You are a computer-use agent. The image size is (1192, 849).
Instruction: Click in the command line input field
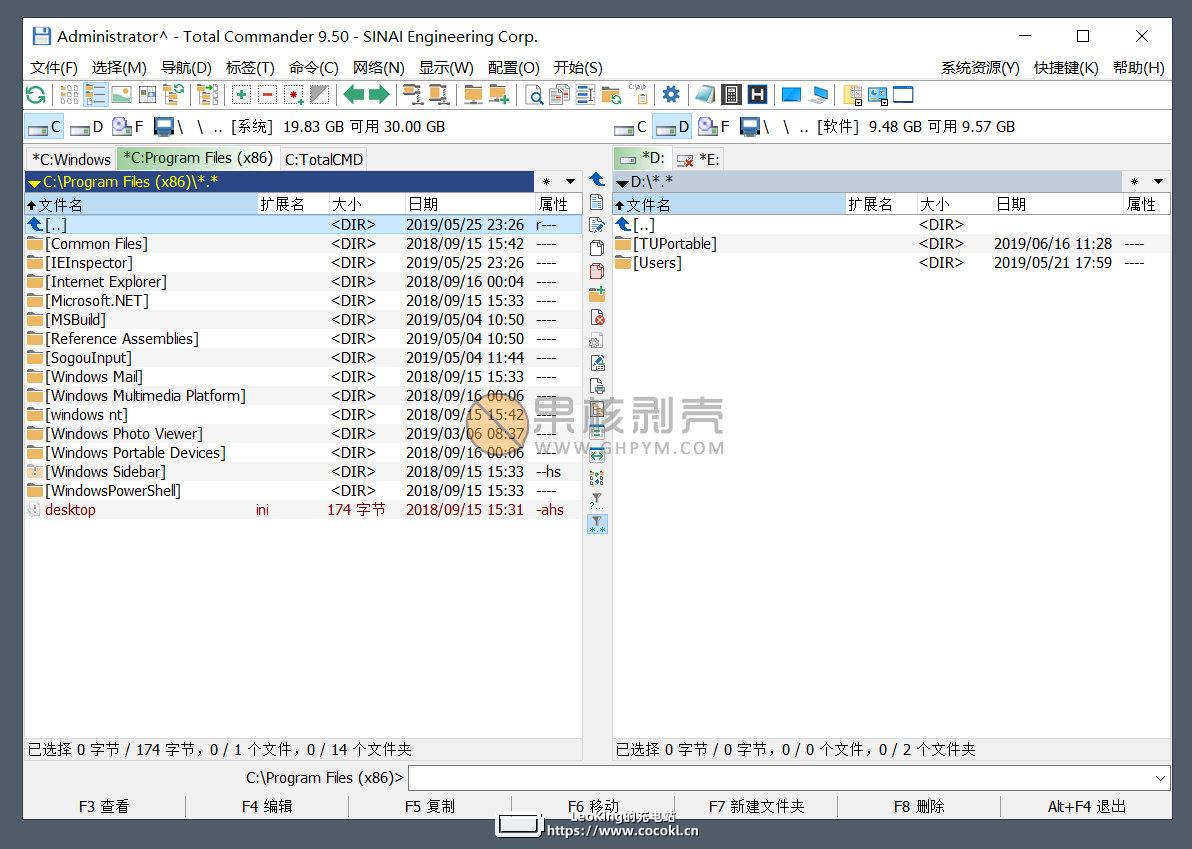[x=779, y=778]
